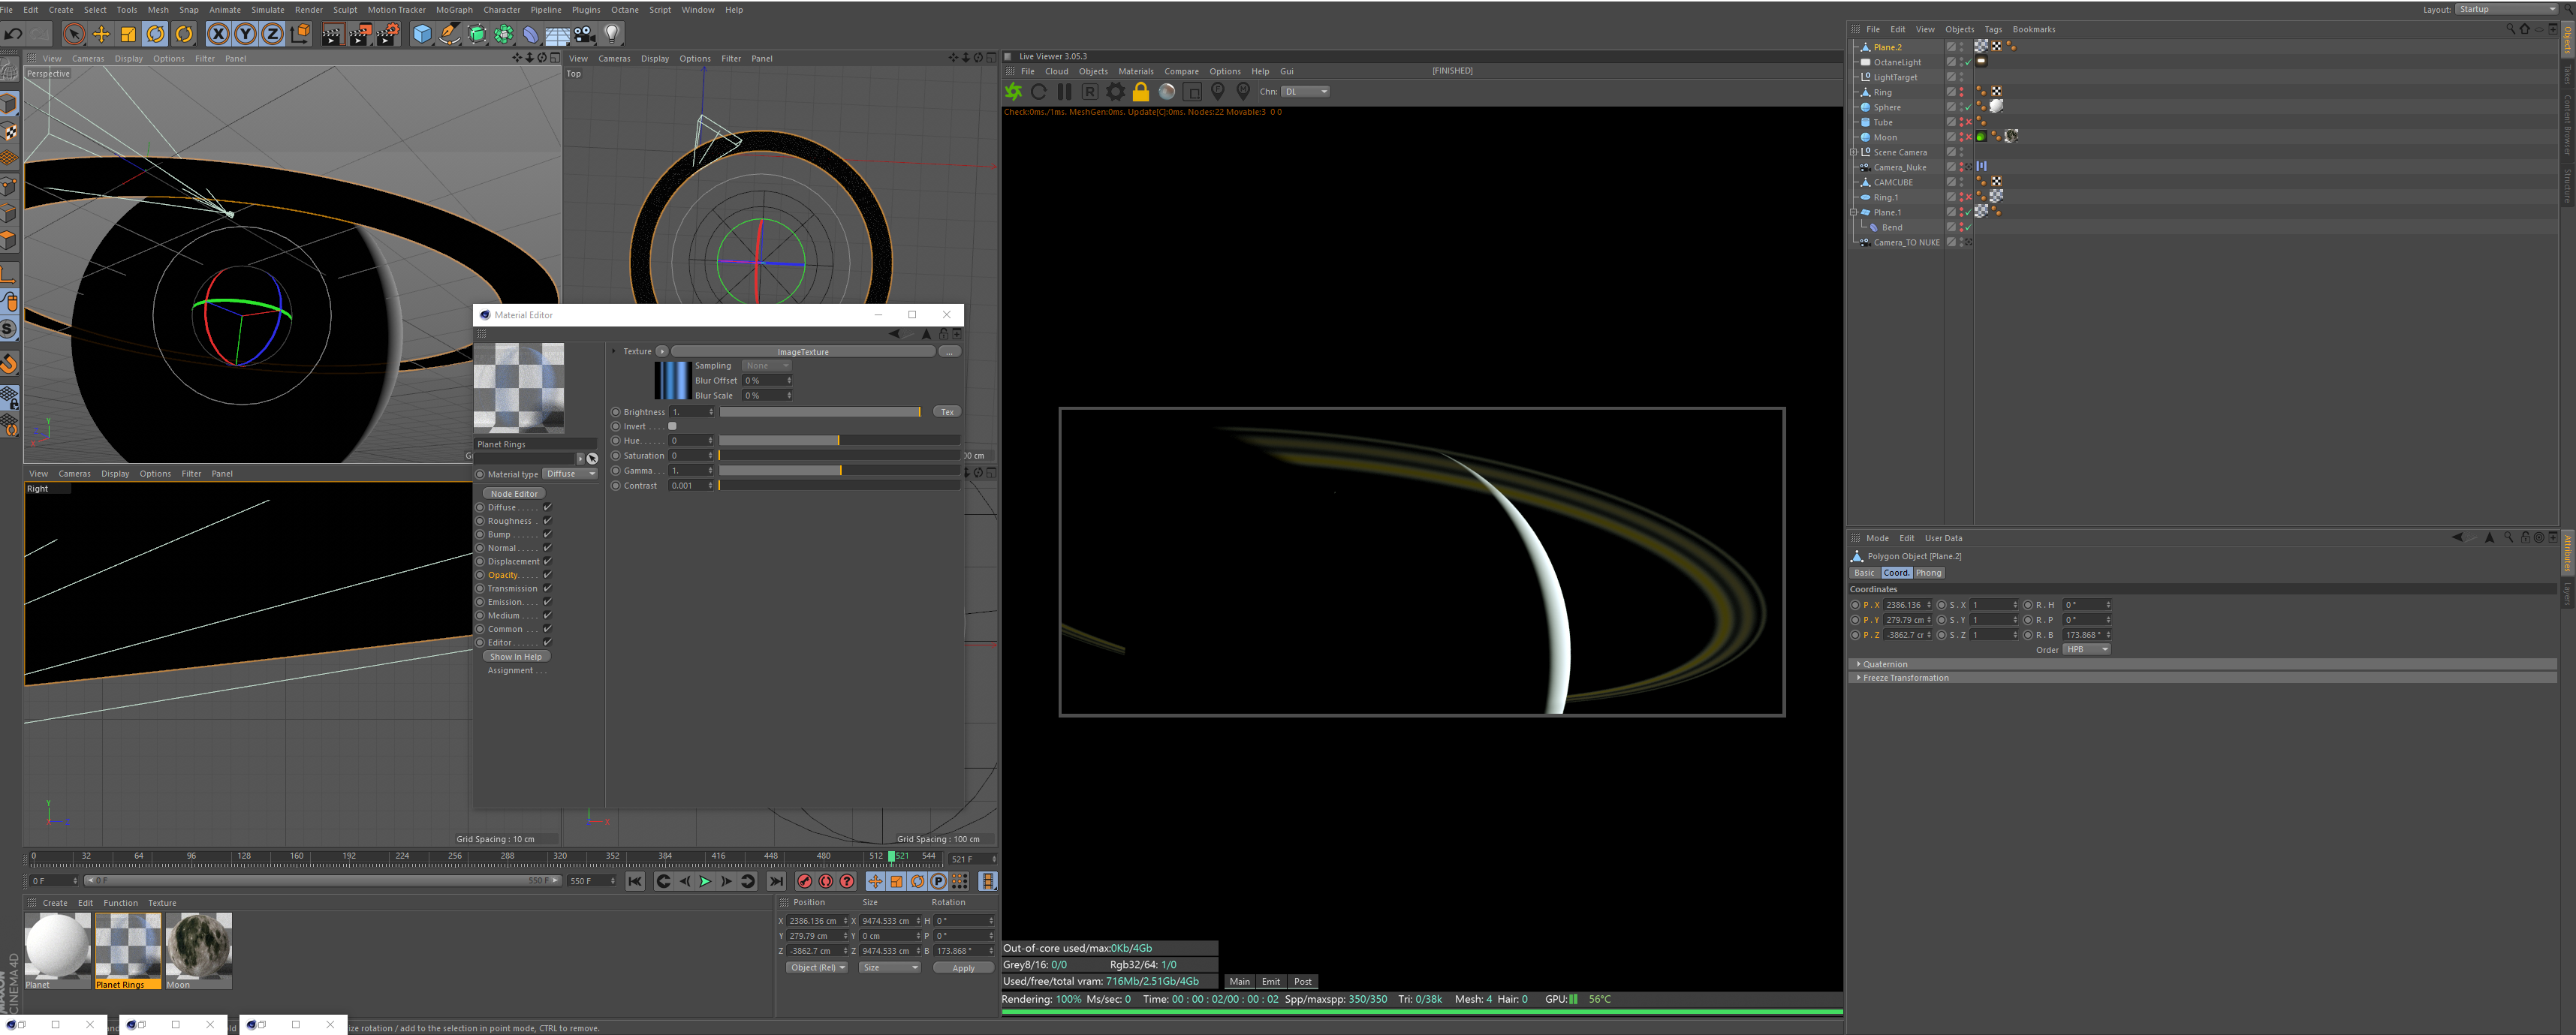
Task: Click the Node Editor button
Action: pos(514,494)
